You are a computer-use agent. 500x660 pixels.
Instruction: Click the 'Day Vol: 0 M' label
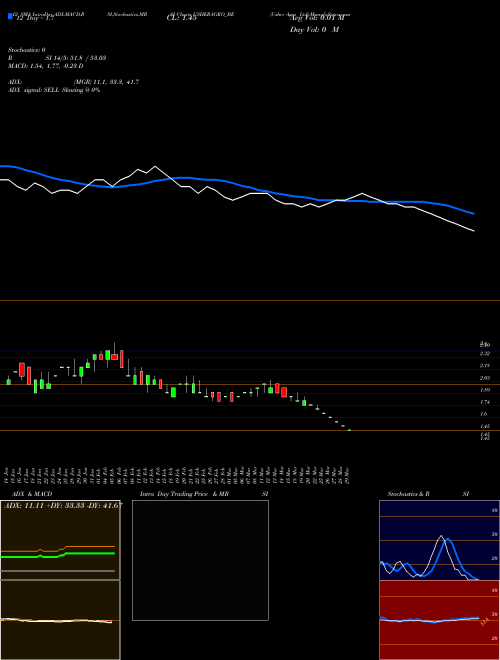pyautogui.click(x=314, y=30)
